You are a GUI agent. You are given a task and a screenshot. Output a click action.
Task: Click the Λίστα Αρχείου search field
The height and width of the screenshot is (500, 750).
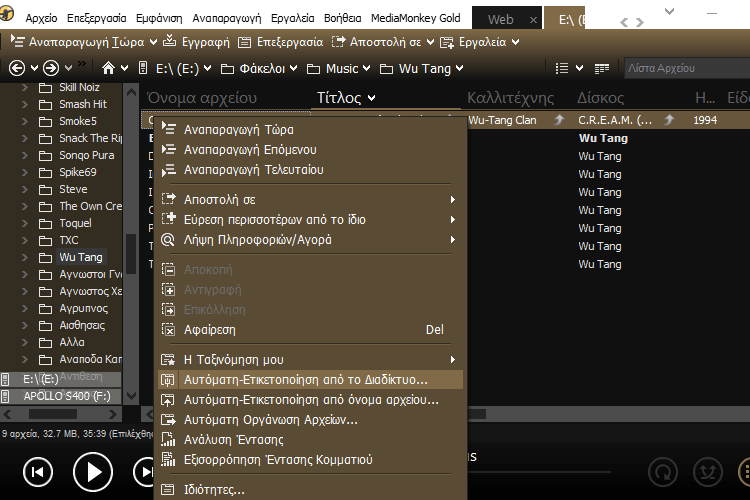[687, 68]
